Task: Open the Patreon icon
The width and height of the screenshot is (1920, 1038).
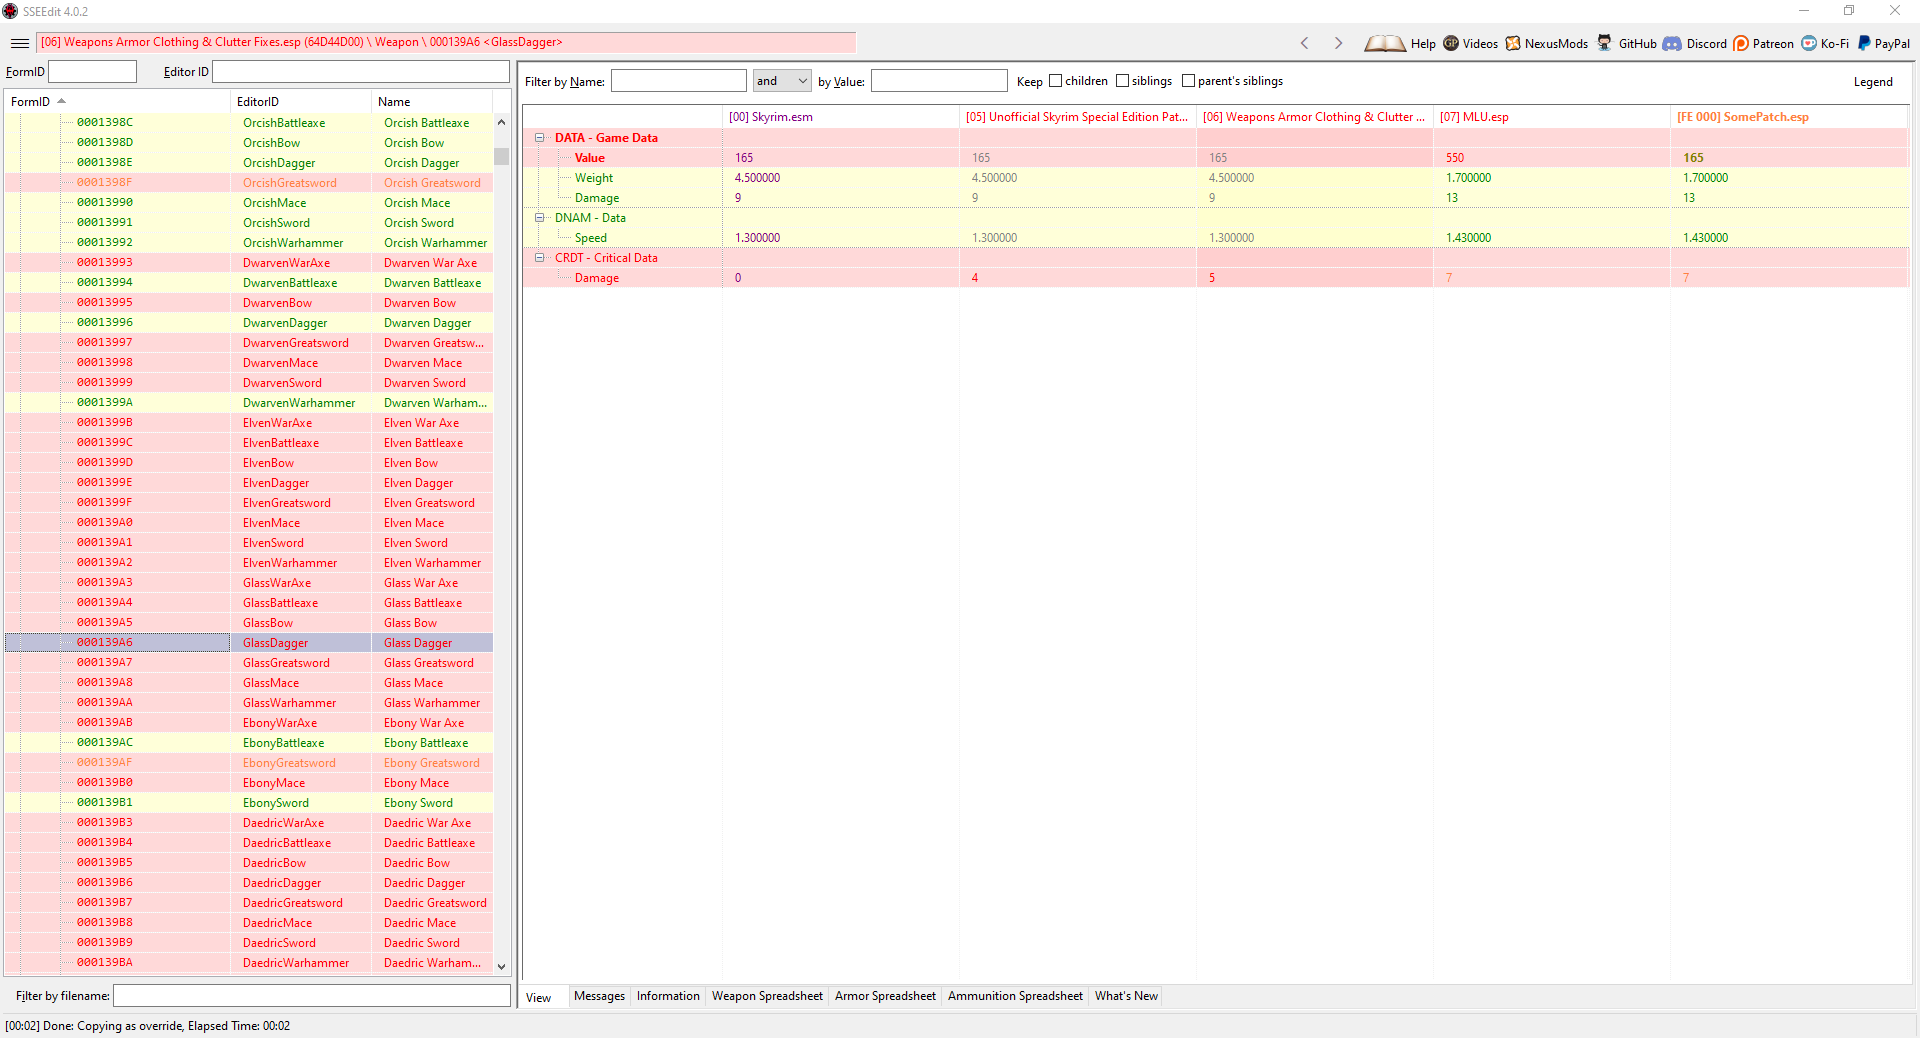Action: [x=1741, y=43]
